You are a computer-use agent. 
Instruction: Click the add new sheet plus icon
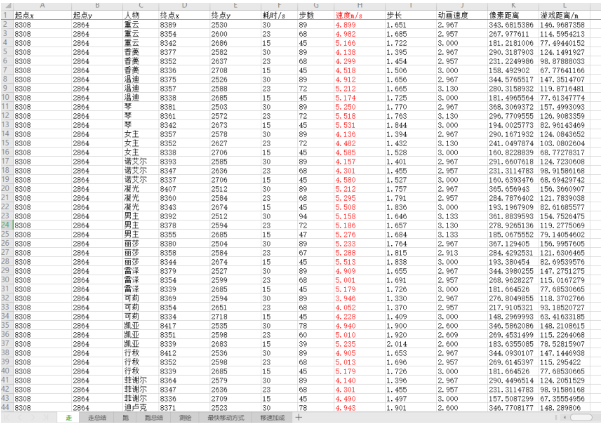(297, 417)
